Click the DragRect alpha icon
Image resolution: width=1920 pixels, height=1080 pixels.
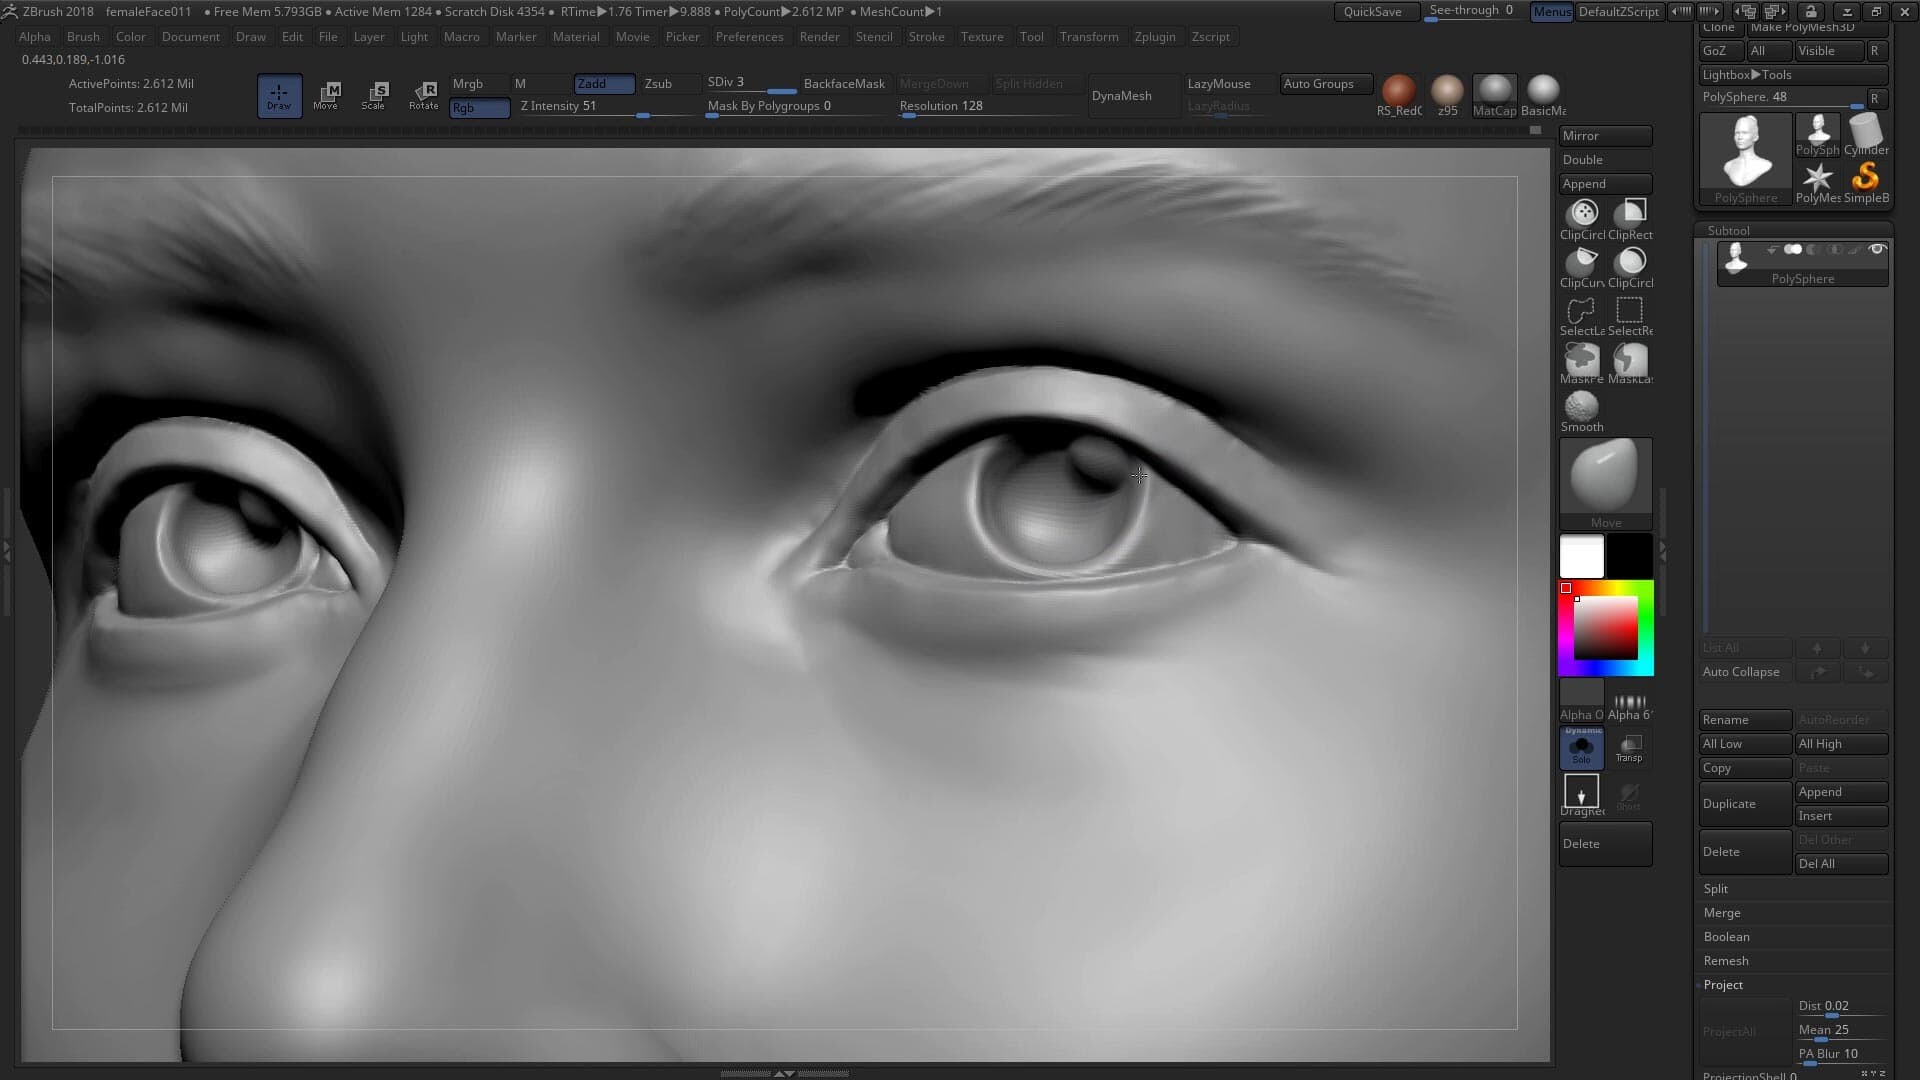pyautogui.click(x=1581, y=791)
